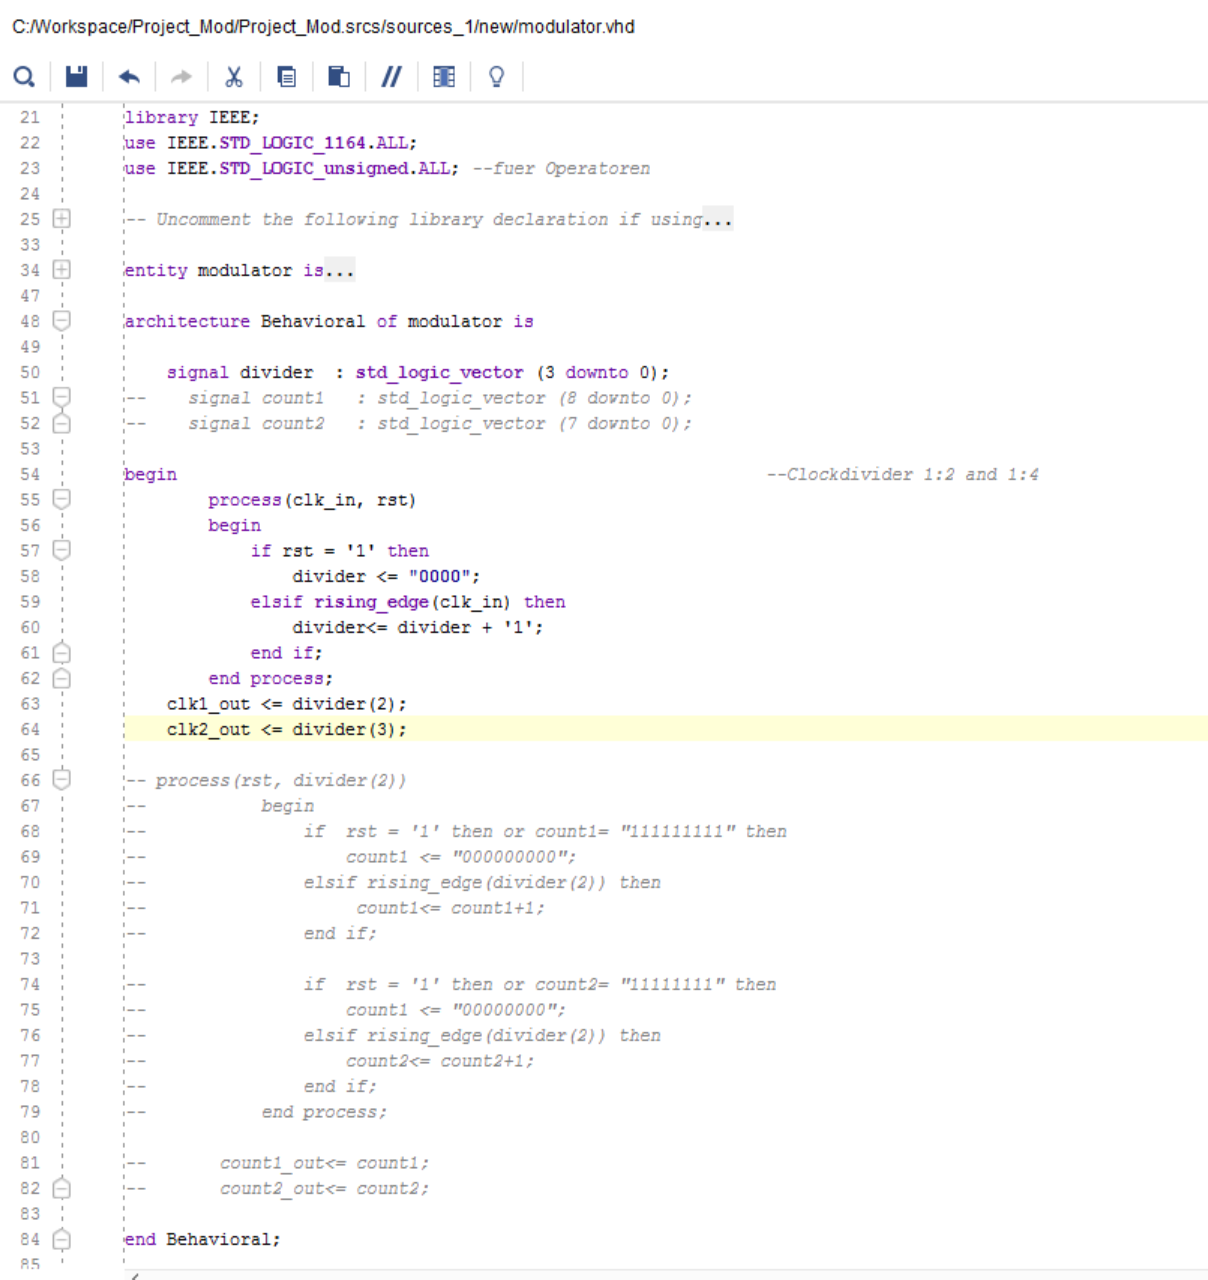The height and width of the screenshot is (1280, 1208).
Task: Toggle line comments with the // icon
Action: [x=391, y=76]
